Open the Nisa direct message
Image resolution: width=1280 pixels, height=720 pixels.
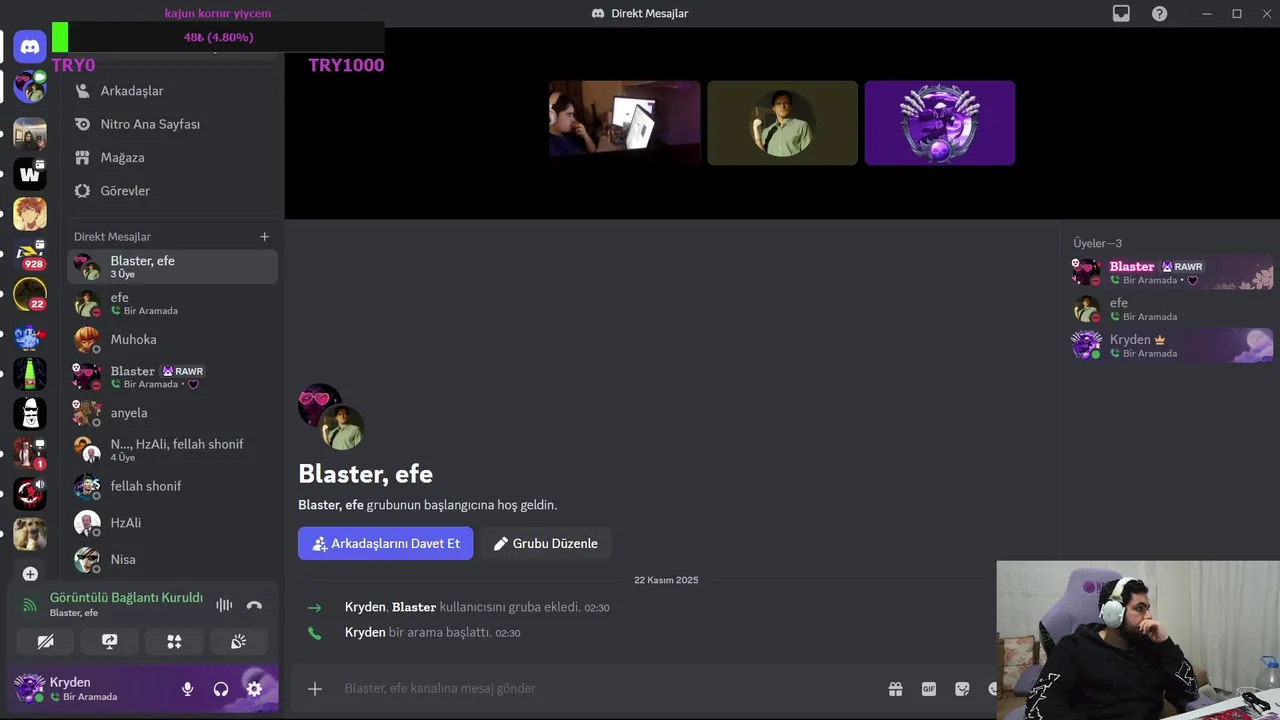click(x=172, y=560)
